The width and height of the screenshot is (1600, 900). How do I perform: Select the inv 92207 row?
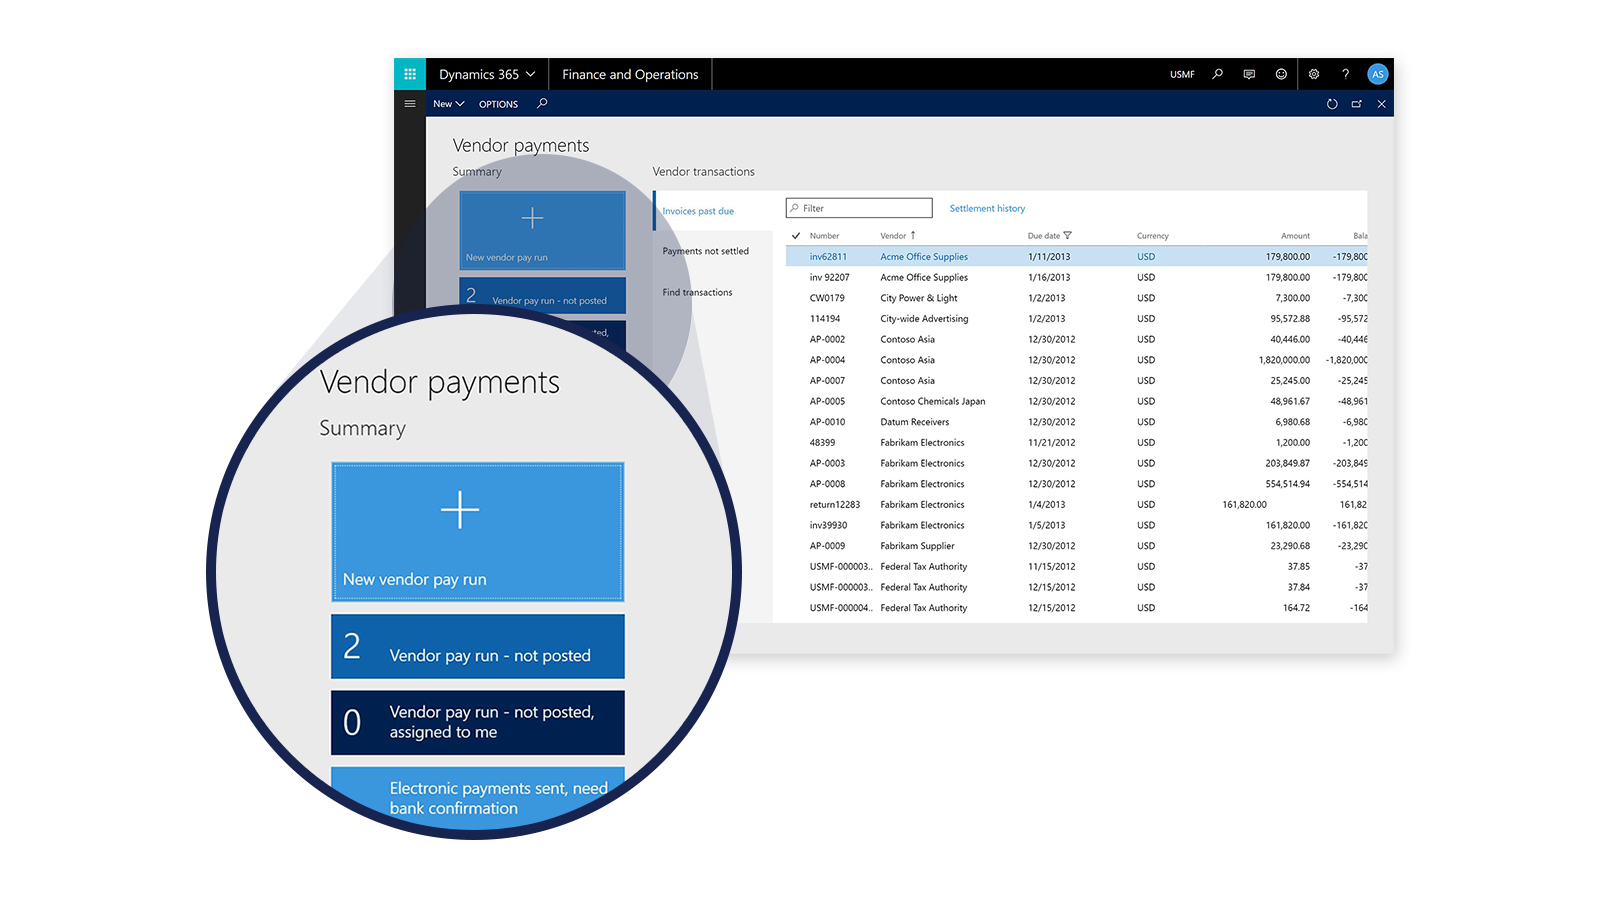coord(1077,277)
